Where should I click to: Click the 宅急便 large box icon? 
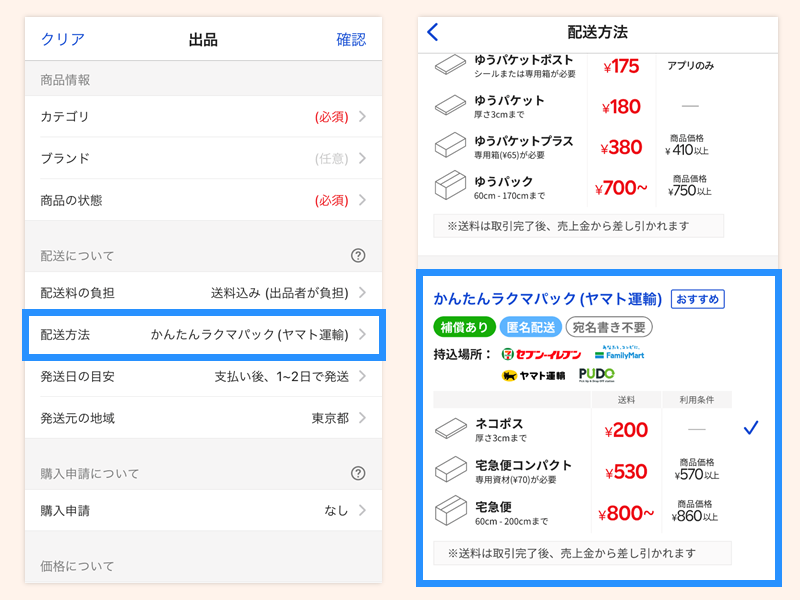[x=451, y=510]
